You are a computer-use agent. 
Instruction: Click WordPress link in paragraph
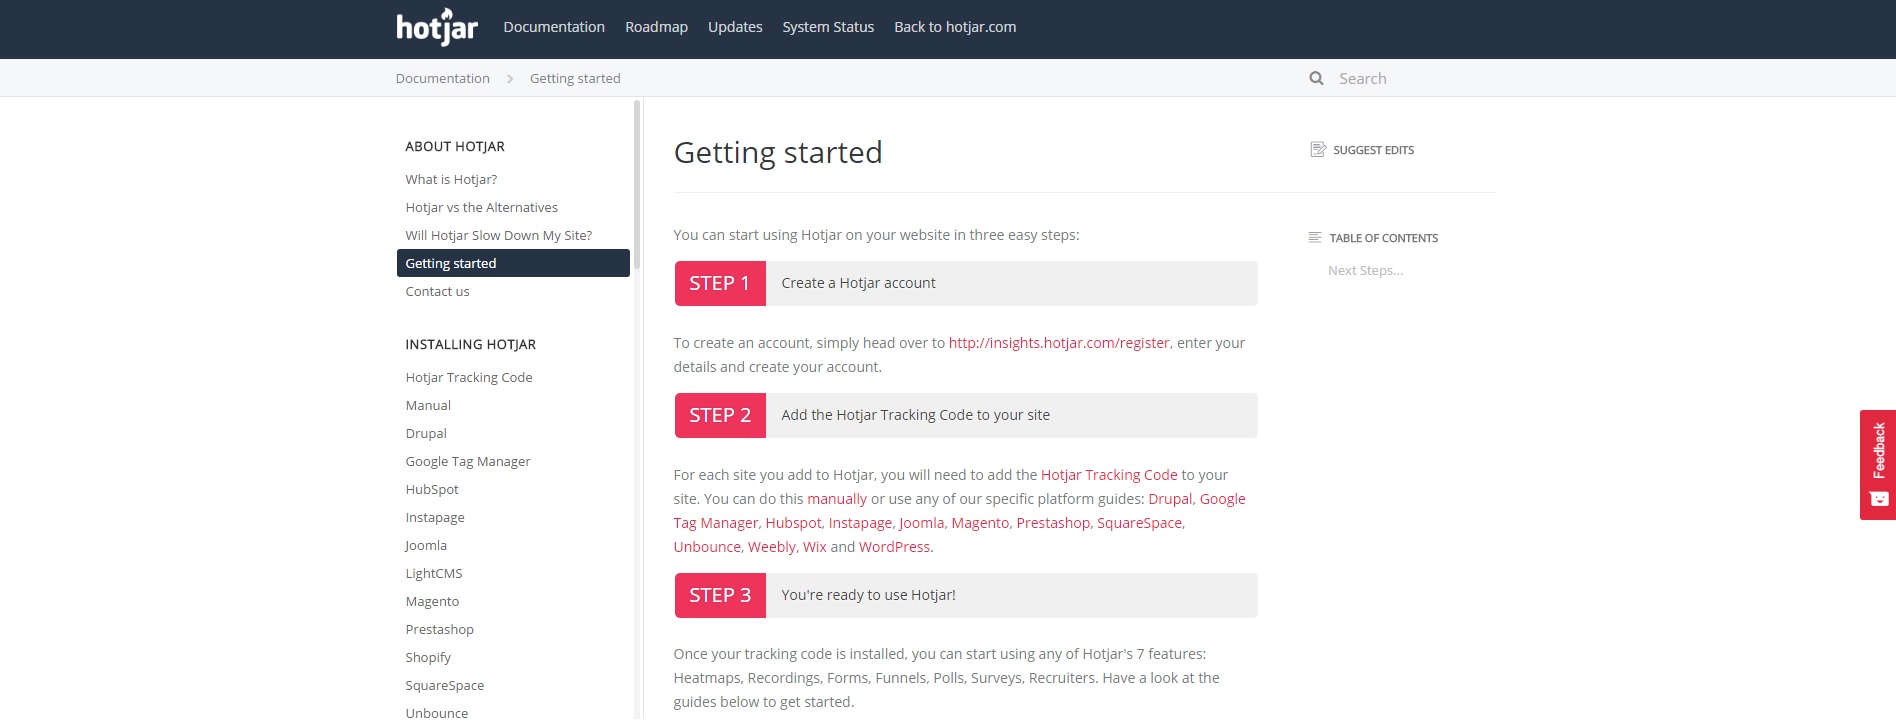(894, 547)
